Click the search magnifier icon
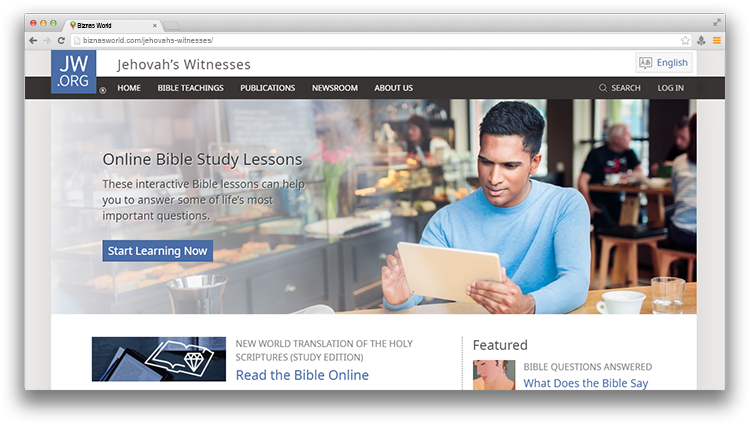 (x=603, y=88)
